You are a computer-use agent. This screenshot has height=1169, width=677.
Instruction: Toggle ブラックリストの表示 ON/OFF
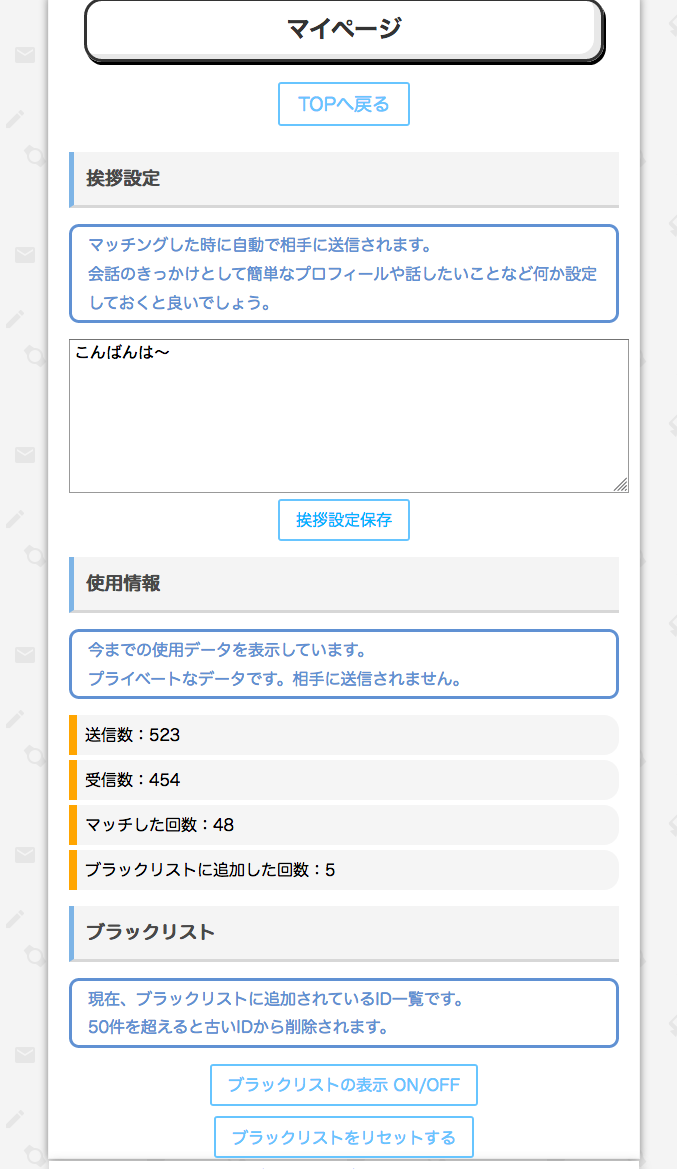343,1085
